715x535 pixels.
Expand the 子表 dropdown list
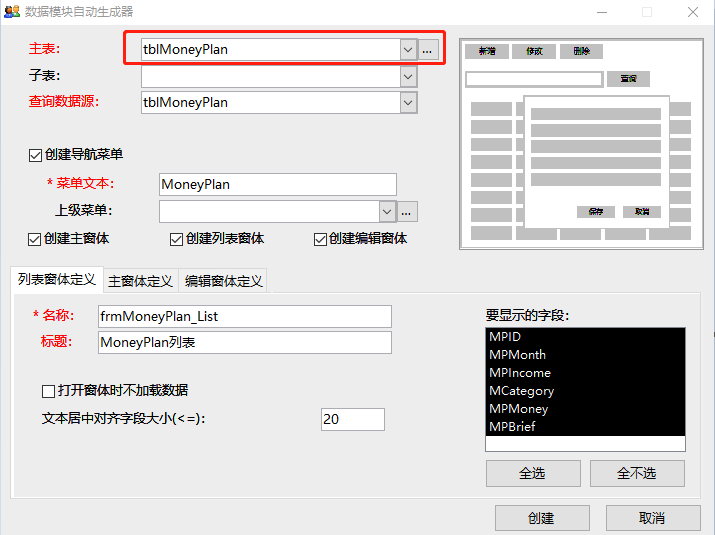(408, 77)
